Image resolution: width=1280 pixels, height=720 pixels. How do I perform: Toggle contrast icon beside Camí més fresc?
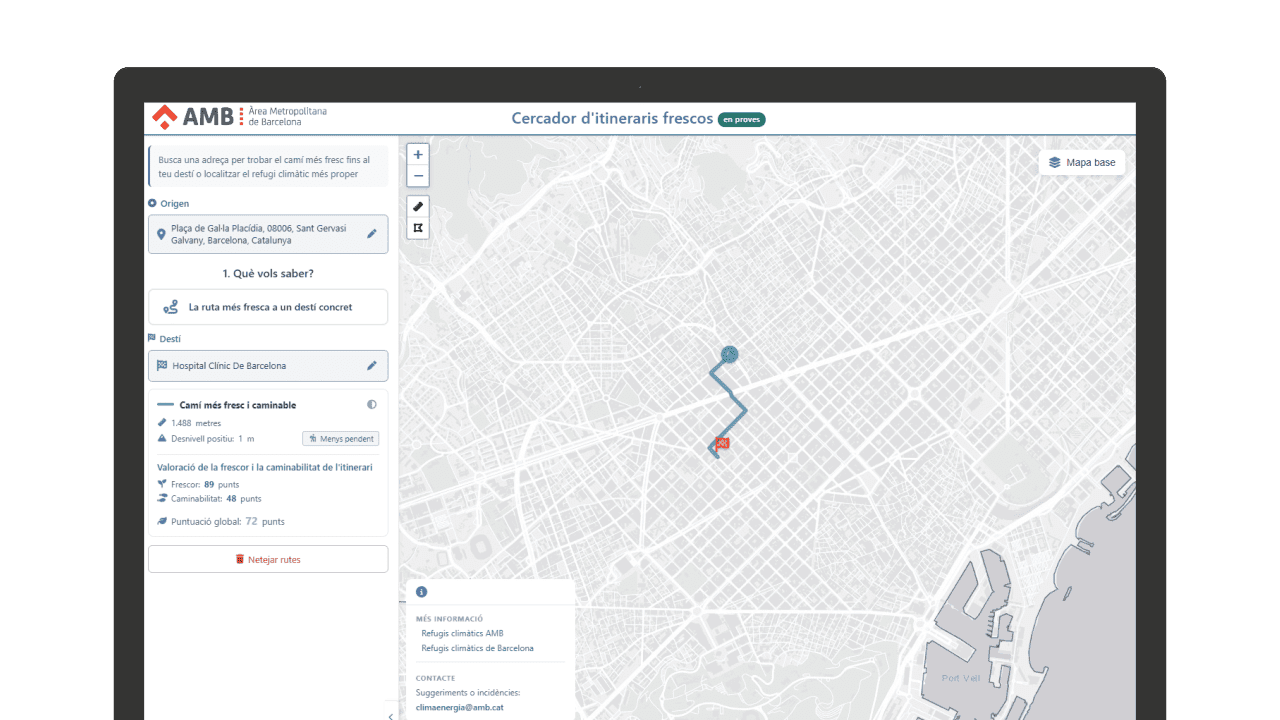(372, 405)
